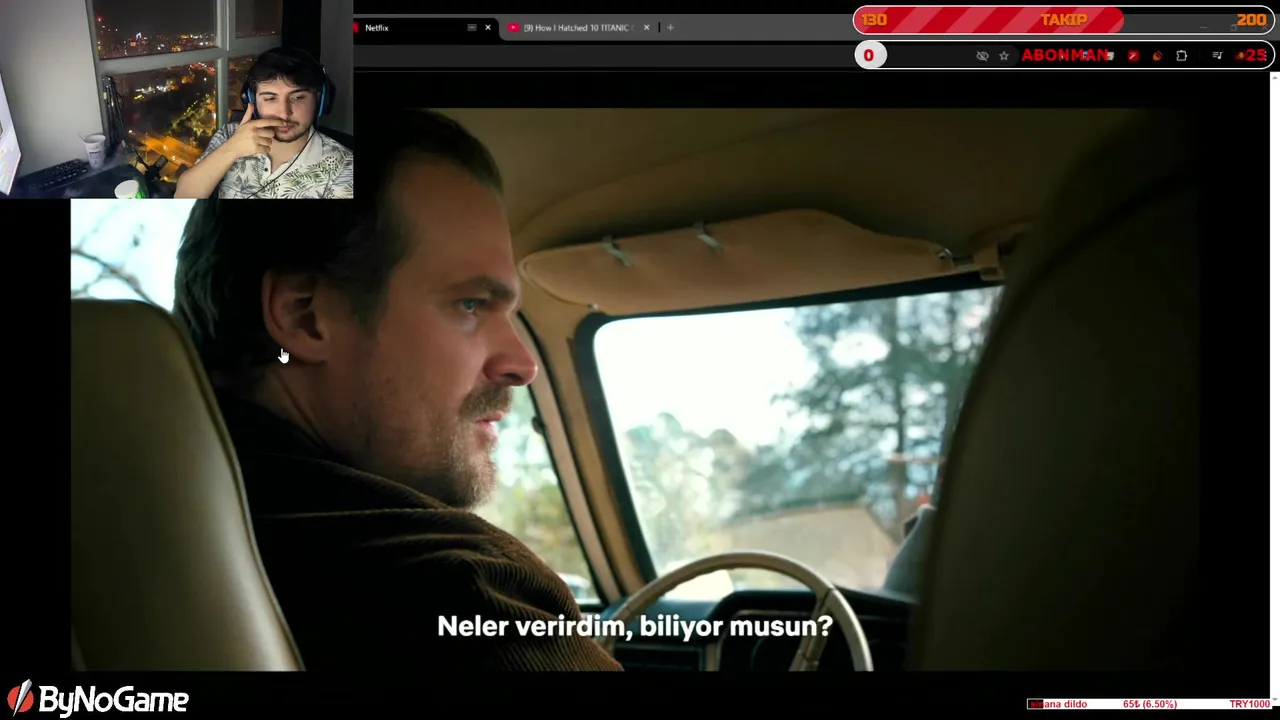Click the ABONMAN subscriber goal bar
Viewport: 1280px width, 720px height.
[1064, 56]
